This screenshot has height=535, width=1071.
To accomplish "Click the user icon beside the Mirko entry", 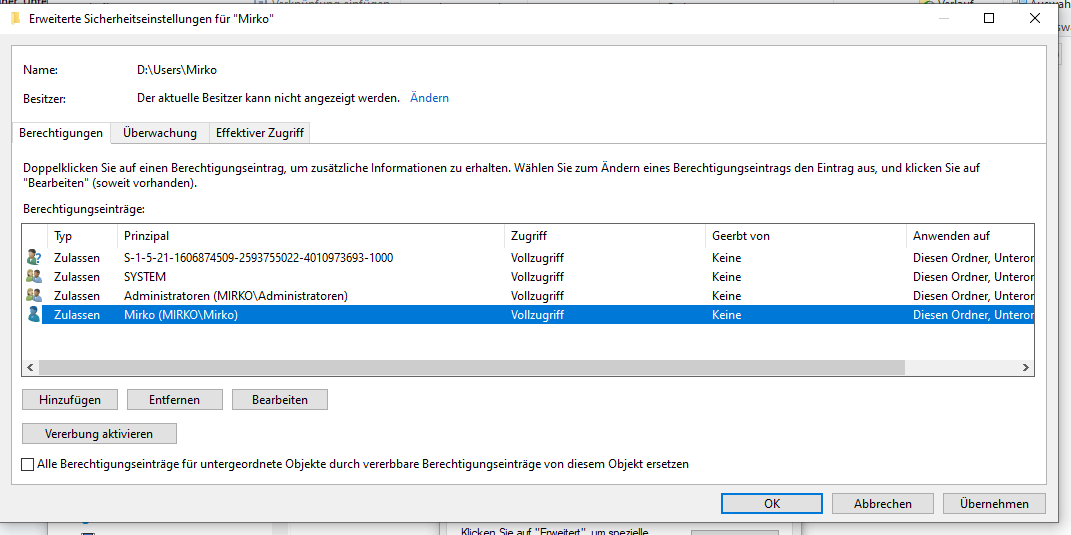I will click(33, 315).
